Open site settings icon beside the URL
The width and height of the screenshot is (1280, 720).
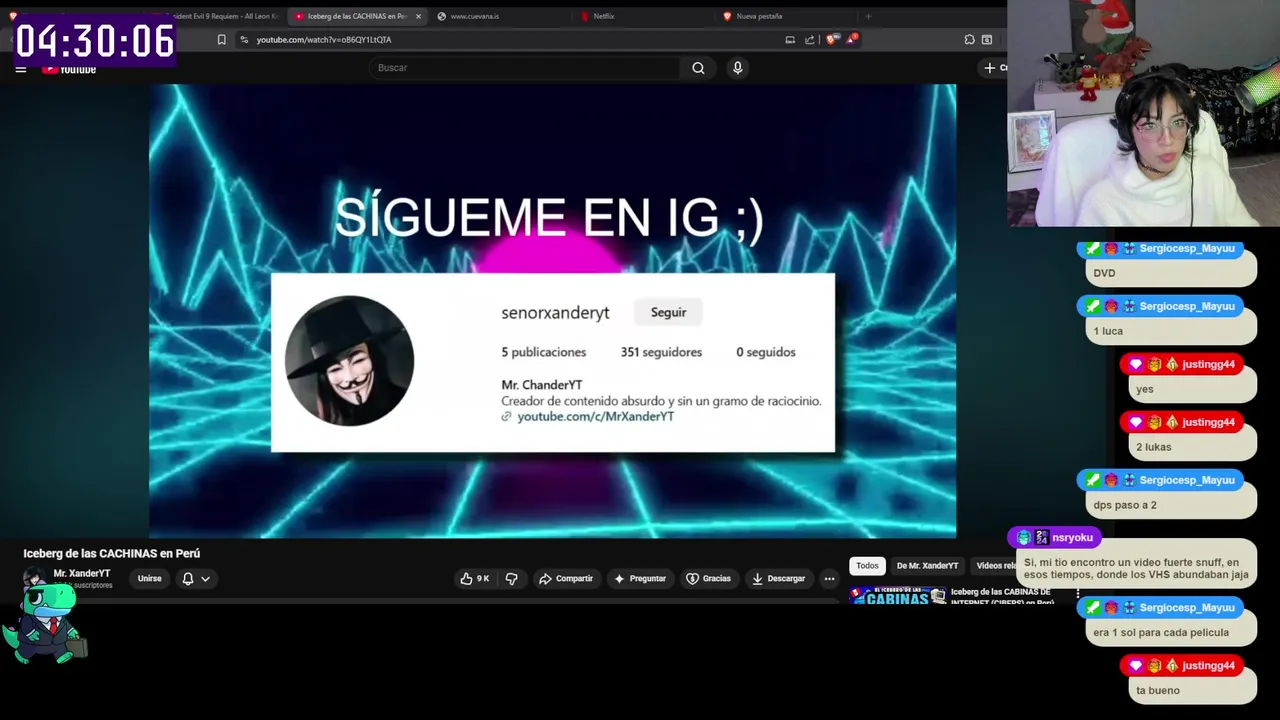pos(244,40)
